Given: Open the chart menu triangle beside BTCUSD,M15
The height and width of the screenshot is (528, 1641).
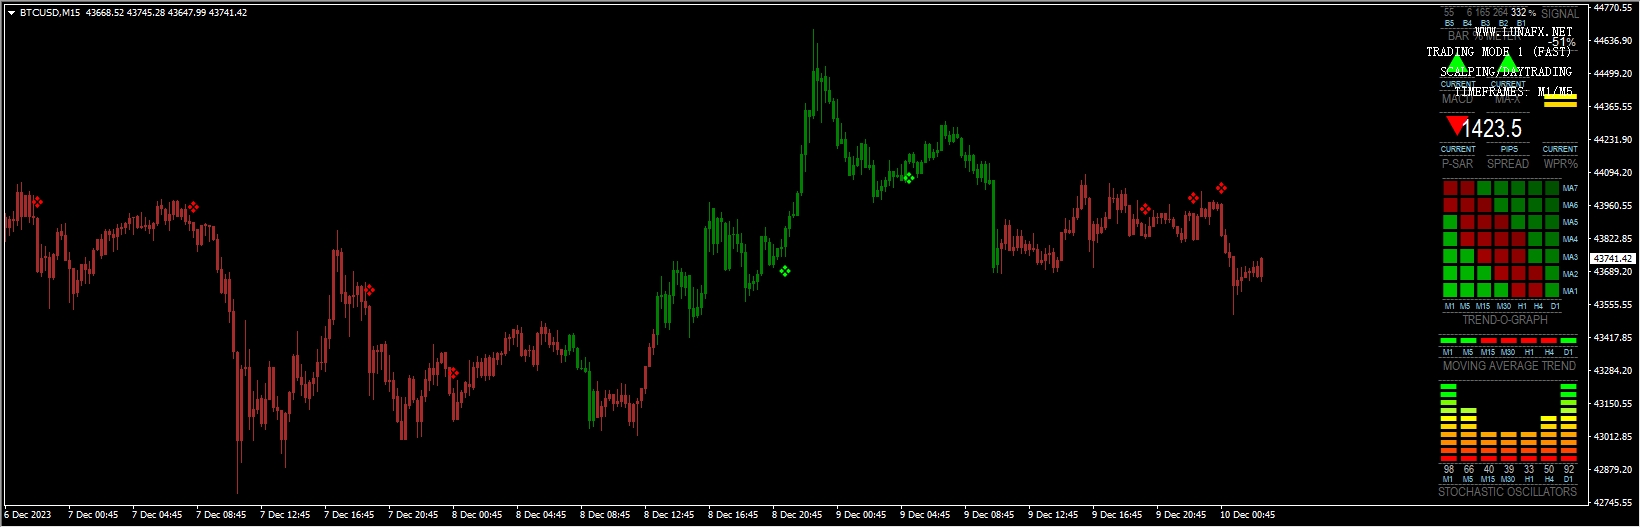Looking at the screenshot, I should pos(12,13).
